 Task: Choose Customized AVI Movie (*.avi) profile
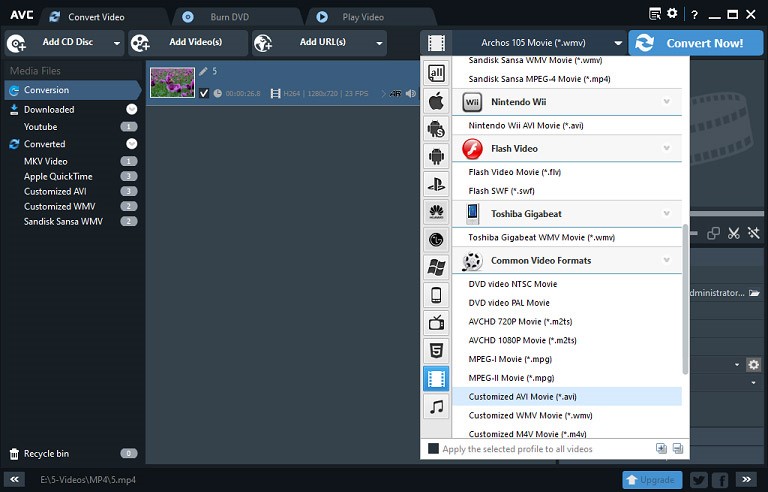pos(567,396)
